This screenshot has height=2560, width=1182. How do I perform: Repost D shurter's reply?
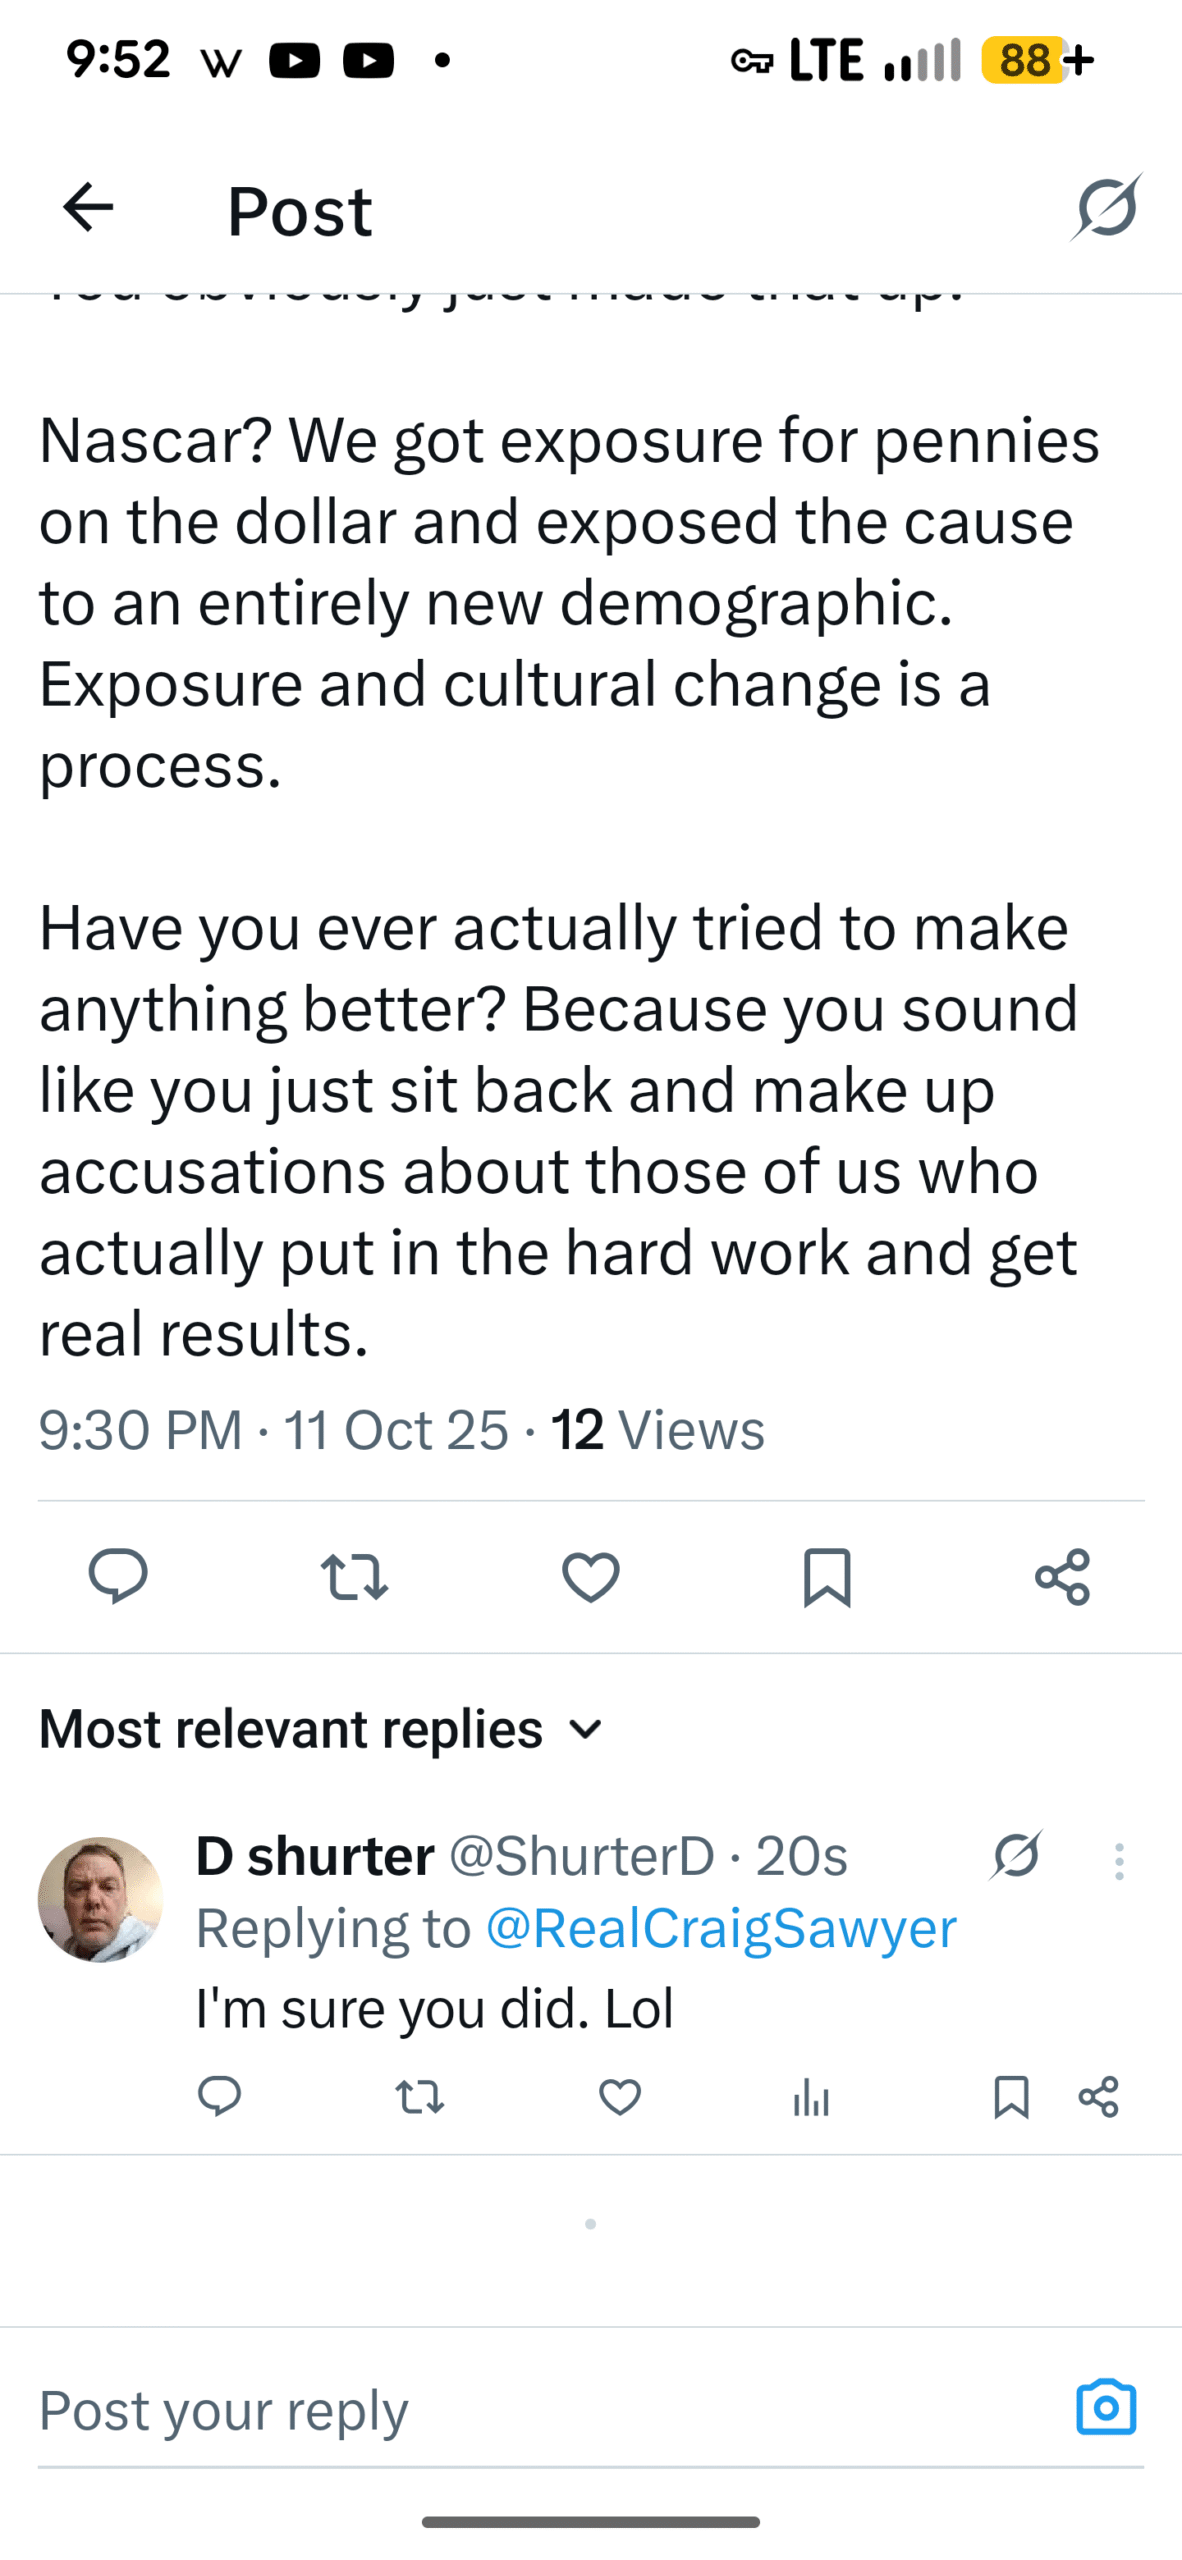(x=420, y=2096)
